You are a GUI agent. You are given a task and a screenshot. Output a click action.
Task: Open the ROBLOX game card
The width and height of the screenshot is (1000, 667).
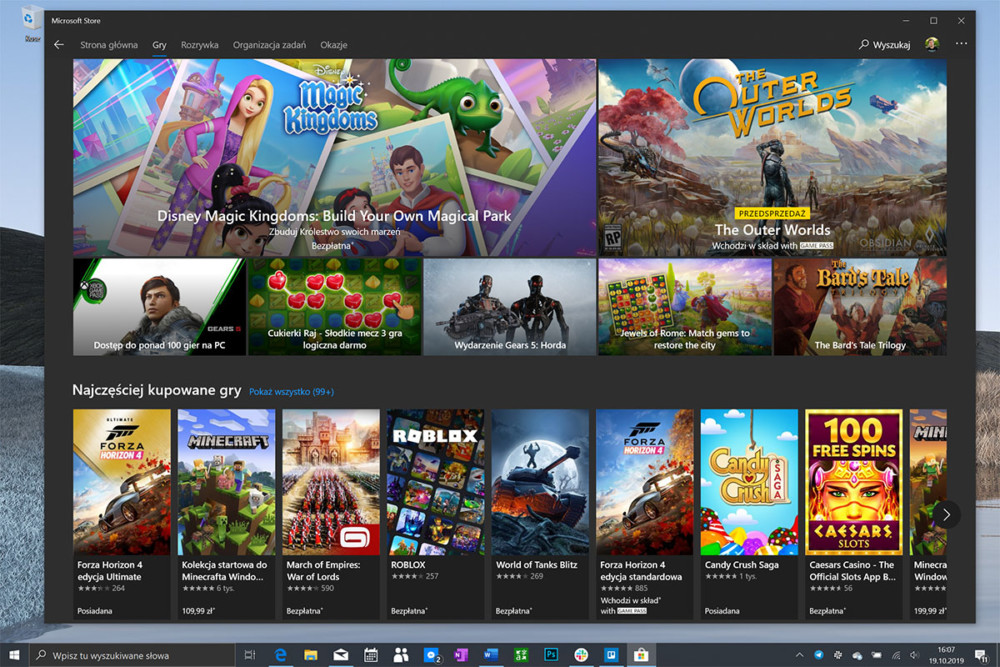tap(436, 514)
